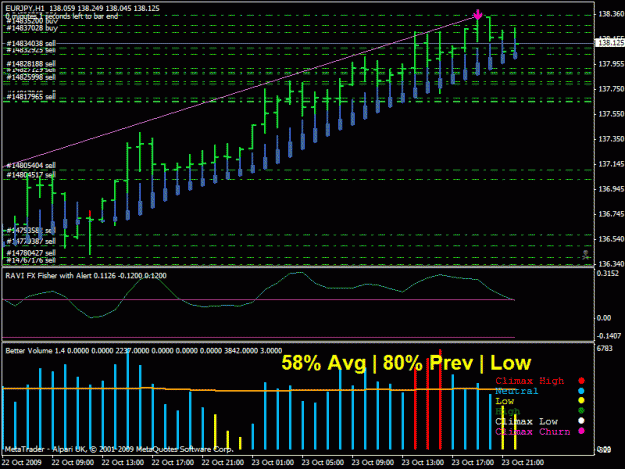Viewport: 625px width, 469px height.
Task: Select order label #14825998 sell
Action: (x=31, y=77)
